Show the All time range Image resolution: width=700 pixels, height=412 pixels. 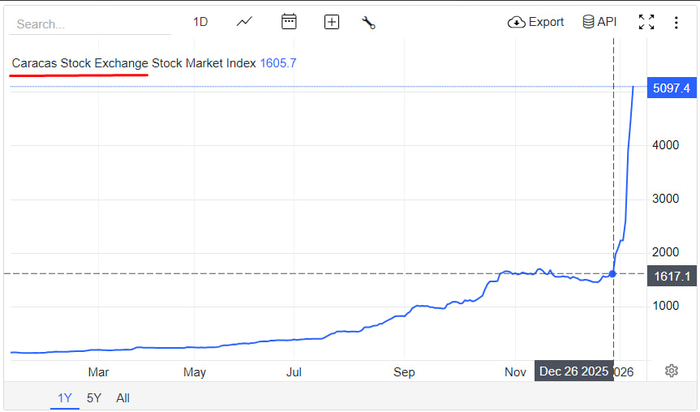(x=123, y=398)
